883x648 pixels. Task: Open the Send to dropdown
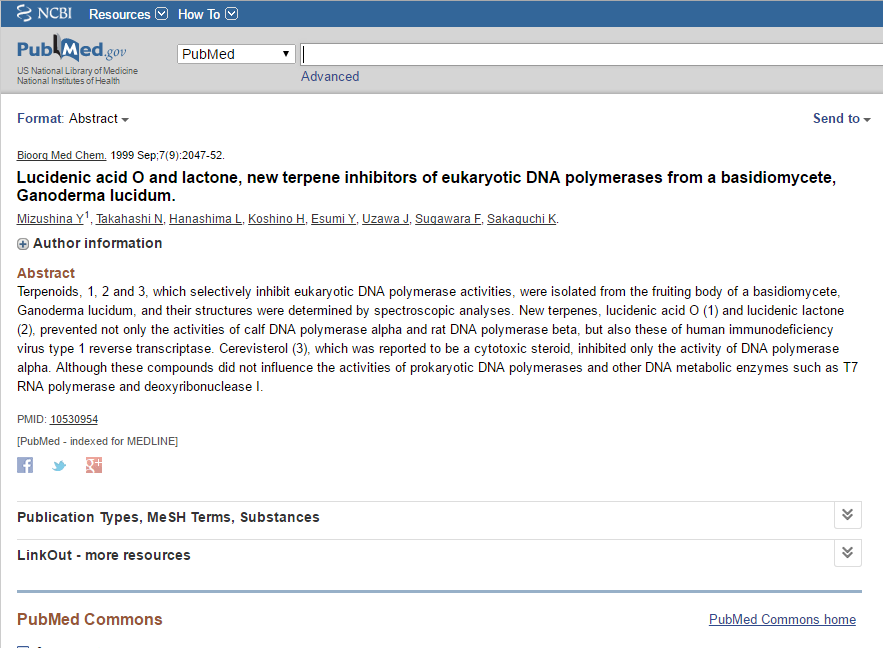(x=841, y=119)
